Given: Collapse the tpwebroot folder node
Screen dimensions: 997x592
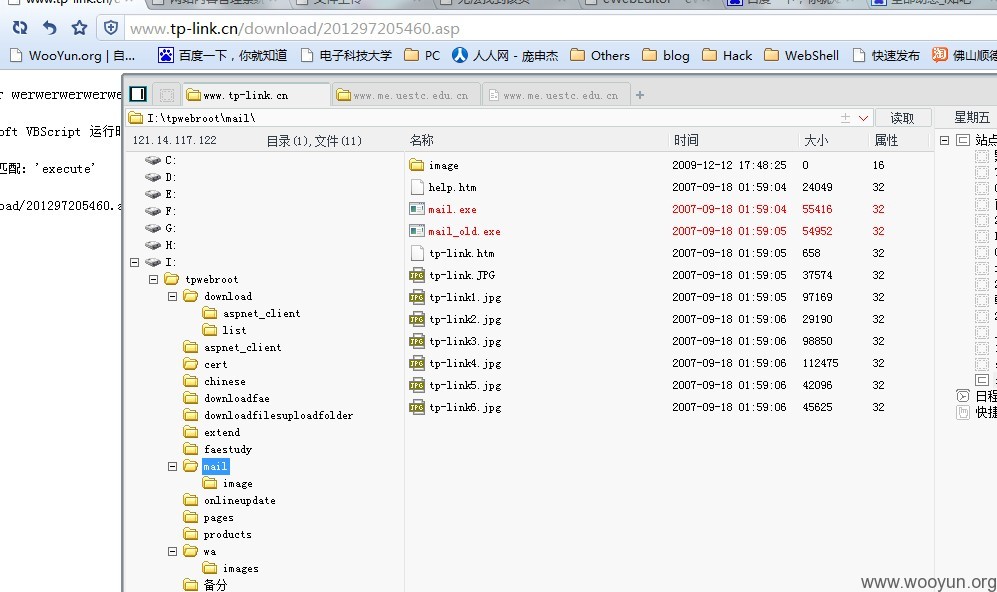Looking at the screenshot, I should (x=153, y=279).
